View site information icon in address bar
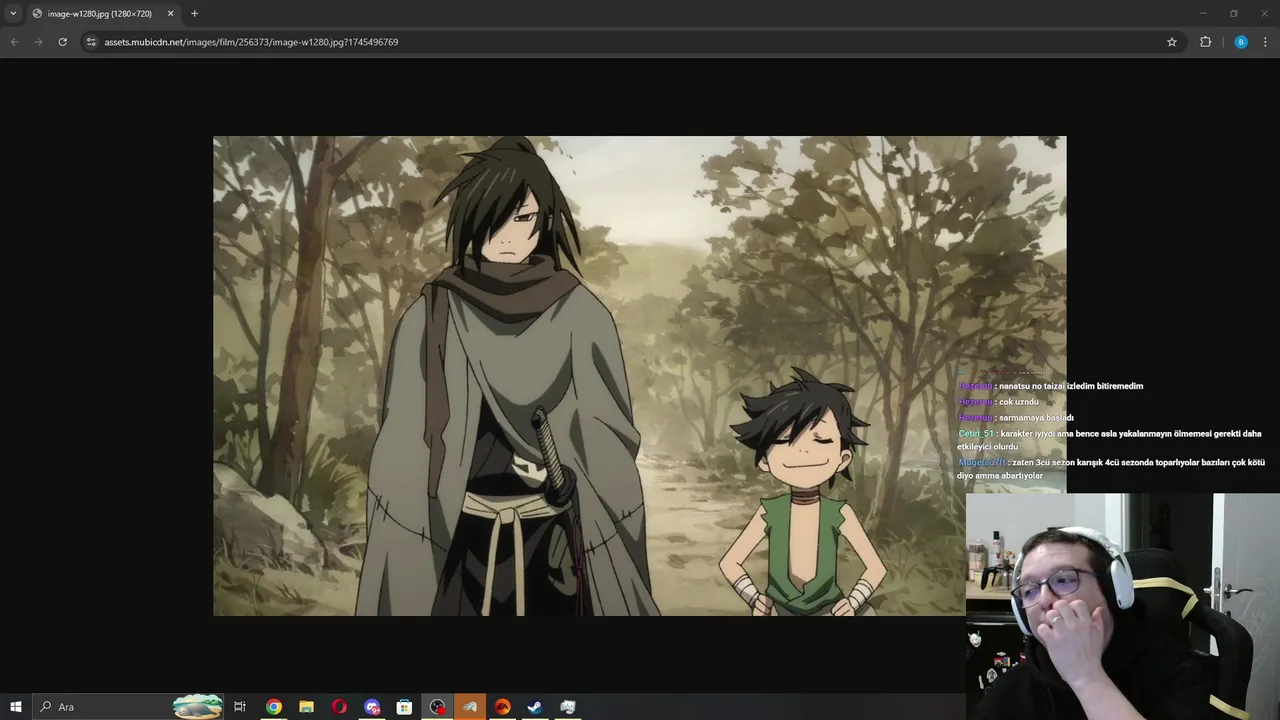The width and height of the screenshot is (1280, 720). coord(91,42)
